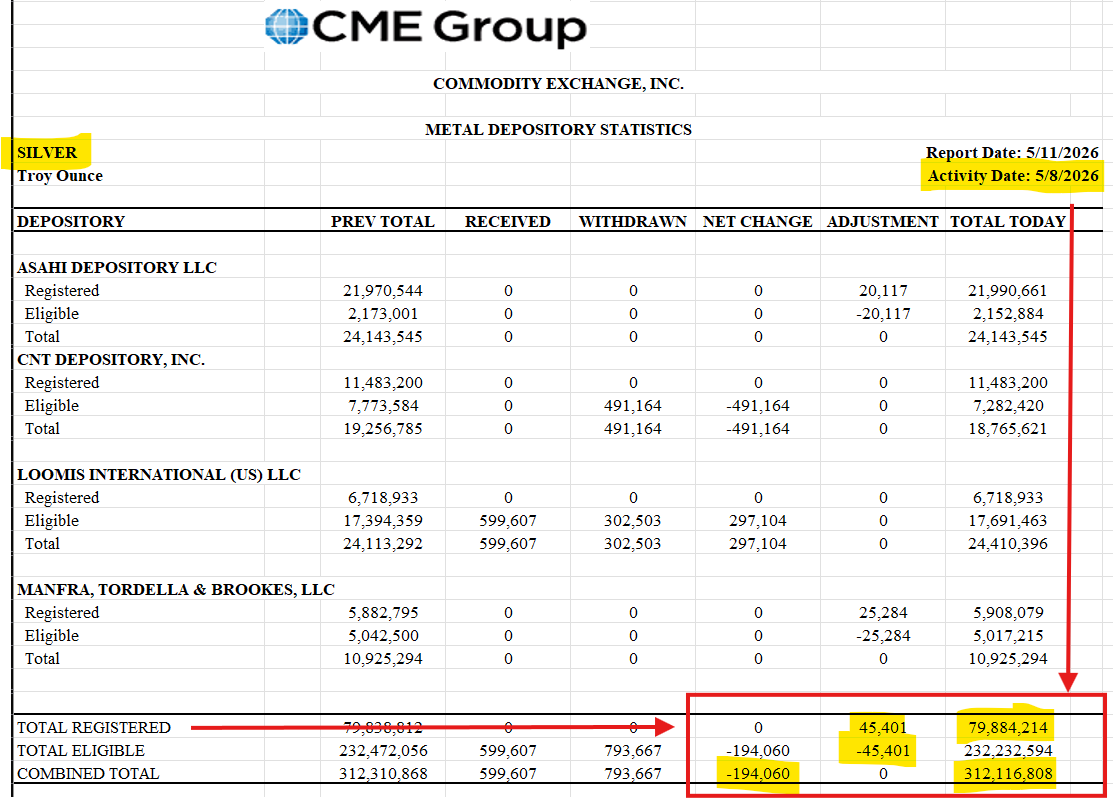Viewport: 1113px width, 798px height.
Task: Click Total Eligible row withdrawn 793,667
Action: coord(632,750)
